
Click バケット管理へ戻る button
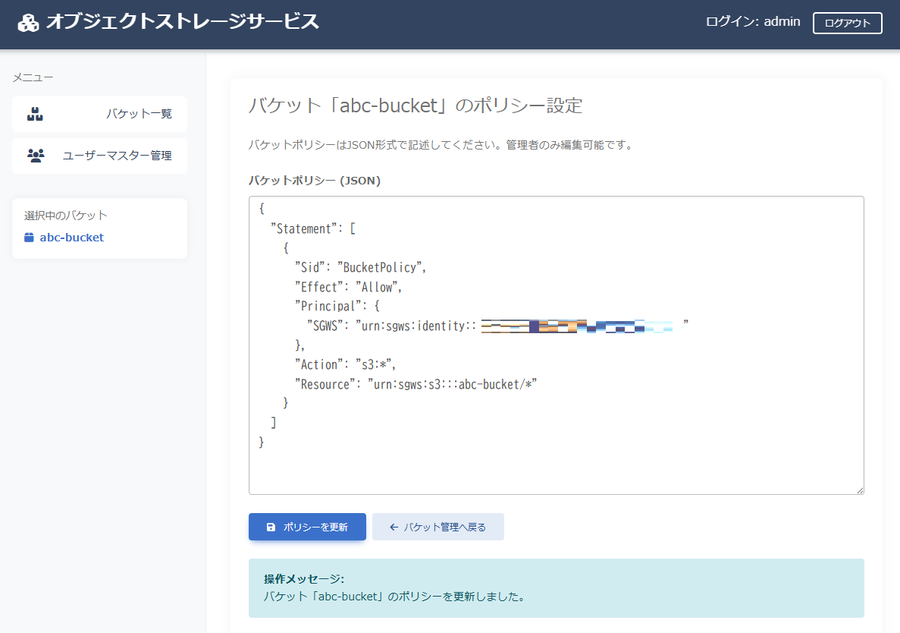coord(438,527)
